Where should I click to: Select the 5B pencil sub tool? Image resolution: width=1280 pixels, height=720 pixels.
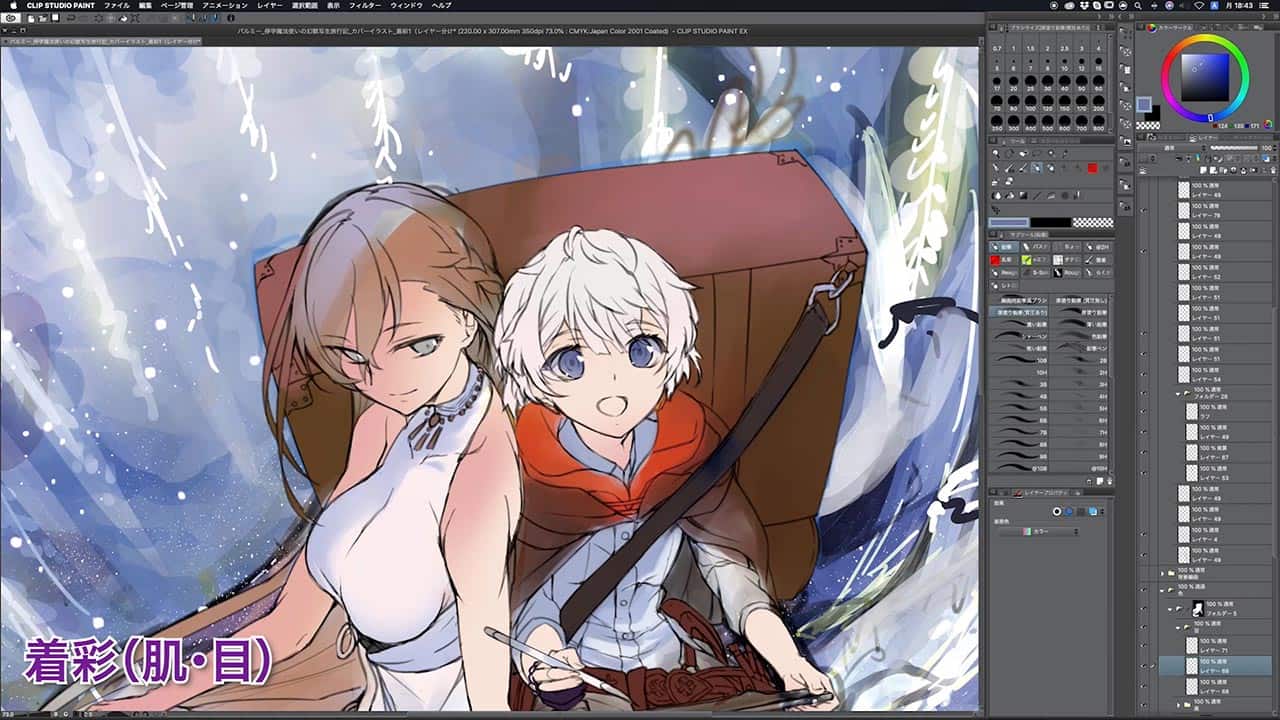[1018, 408]
